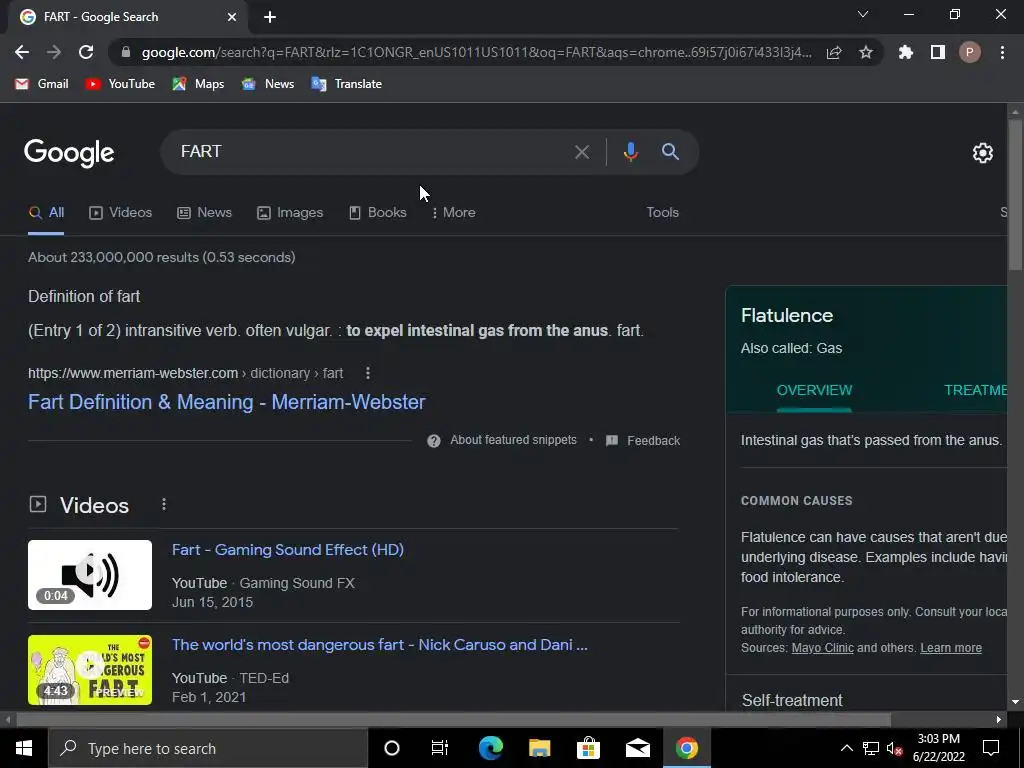Open a new tab with plus button
Viewport: 1024px width, 768px height.
270,17
